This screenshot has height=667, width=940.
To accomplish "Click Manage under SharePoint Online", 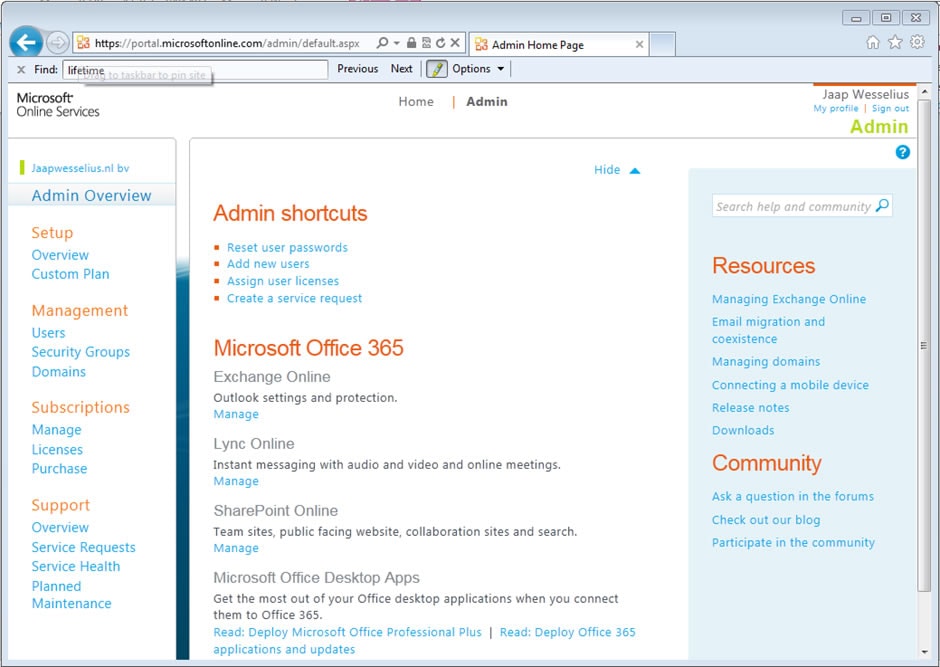I will pyautogui.click(x=236, y=548).
